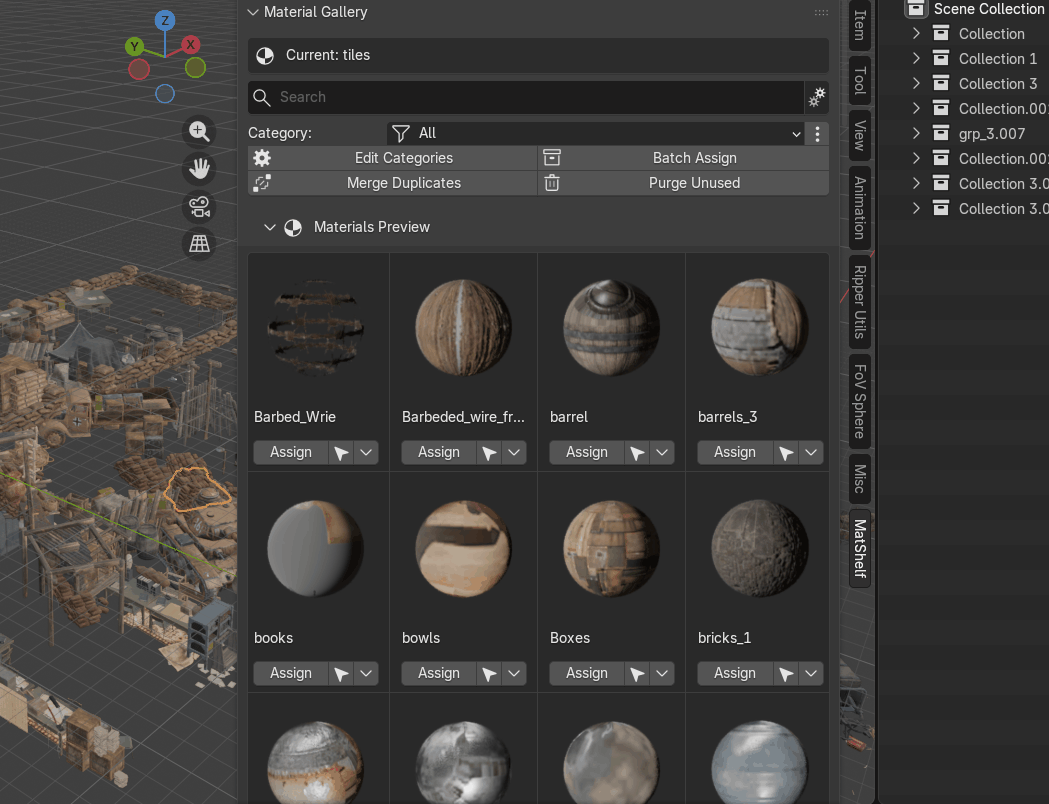Screen dimensions: 1049x804
Task: Switch to the Animation sidebar tab
Action: point(860,208)
